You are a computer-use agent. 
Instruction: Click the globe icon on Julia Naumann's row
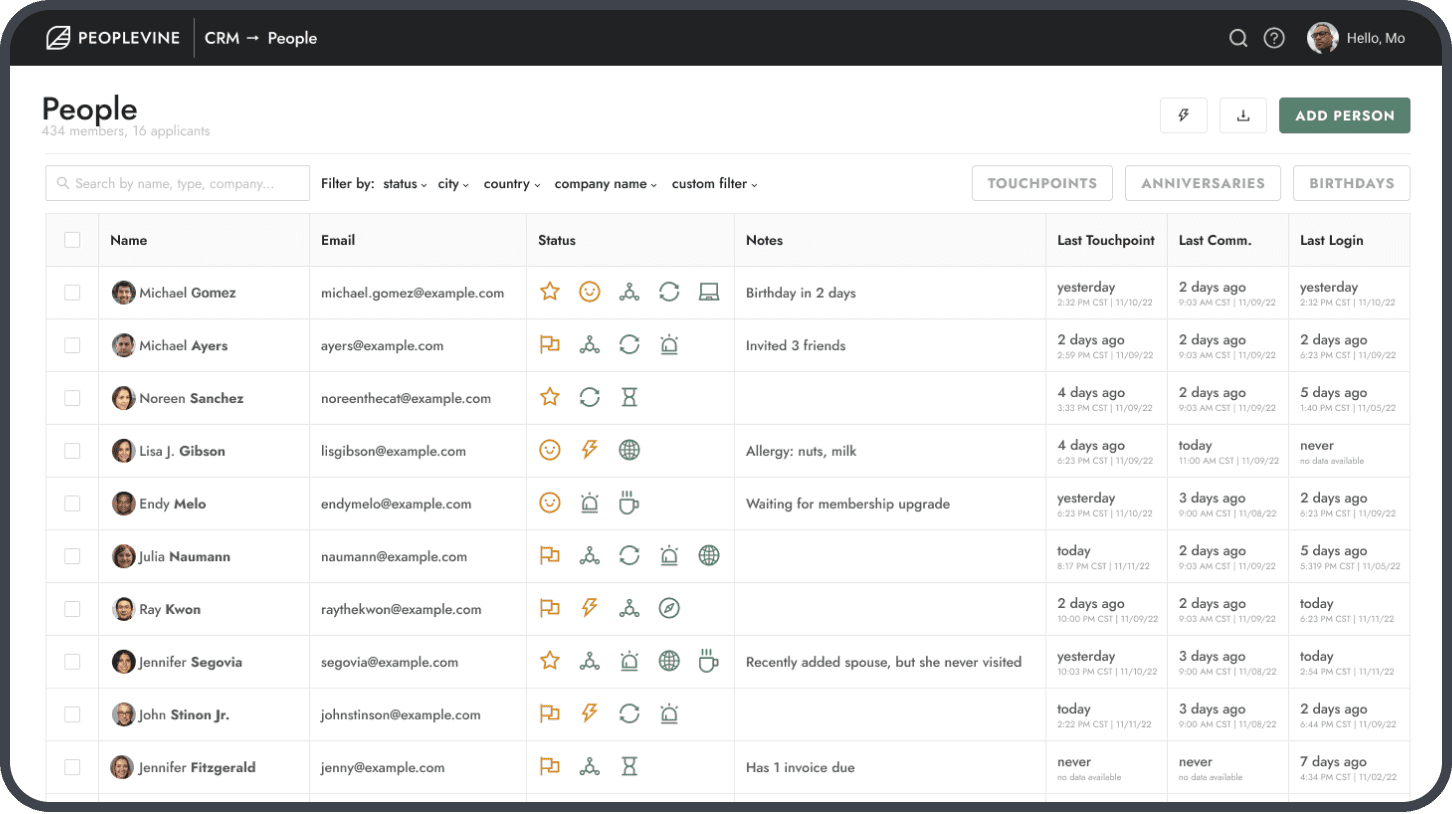click(709, 555)
